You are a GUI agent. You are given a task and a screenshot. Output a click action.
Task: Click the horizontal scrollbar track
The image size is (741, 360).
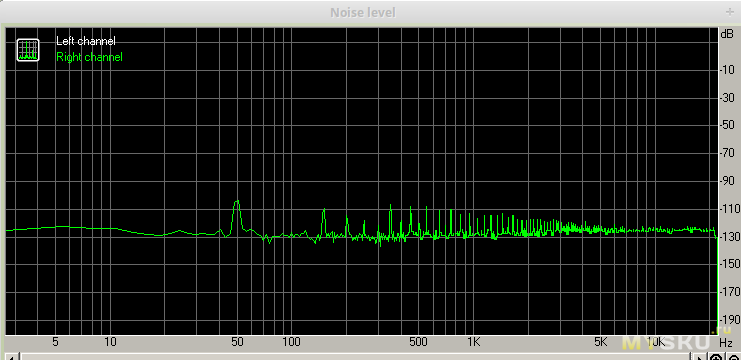click(x=357, y=357)
